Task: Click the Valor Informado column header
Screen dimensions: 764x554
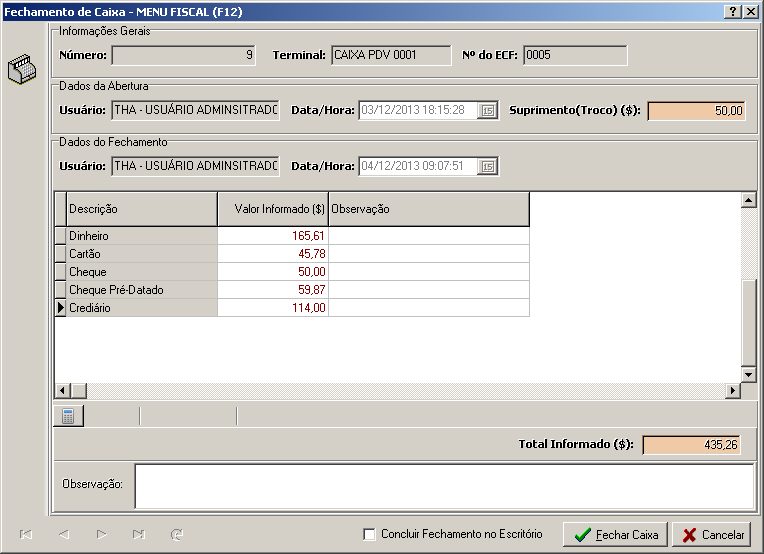Action: click(x=272, y=210)
